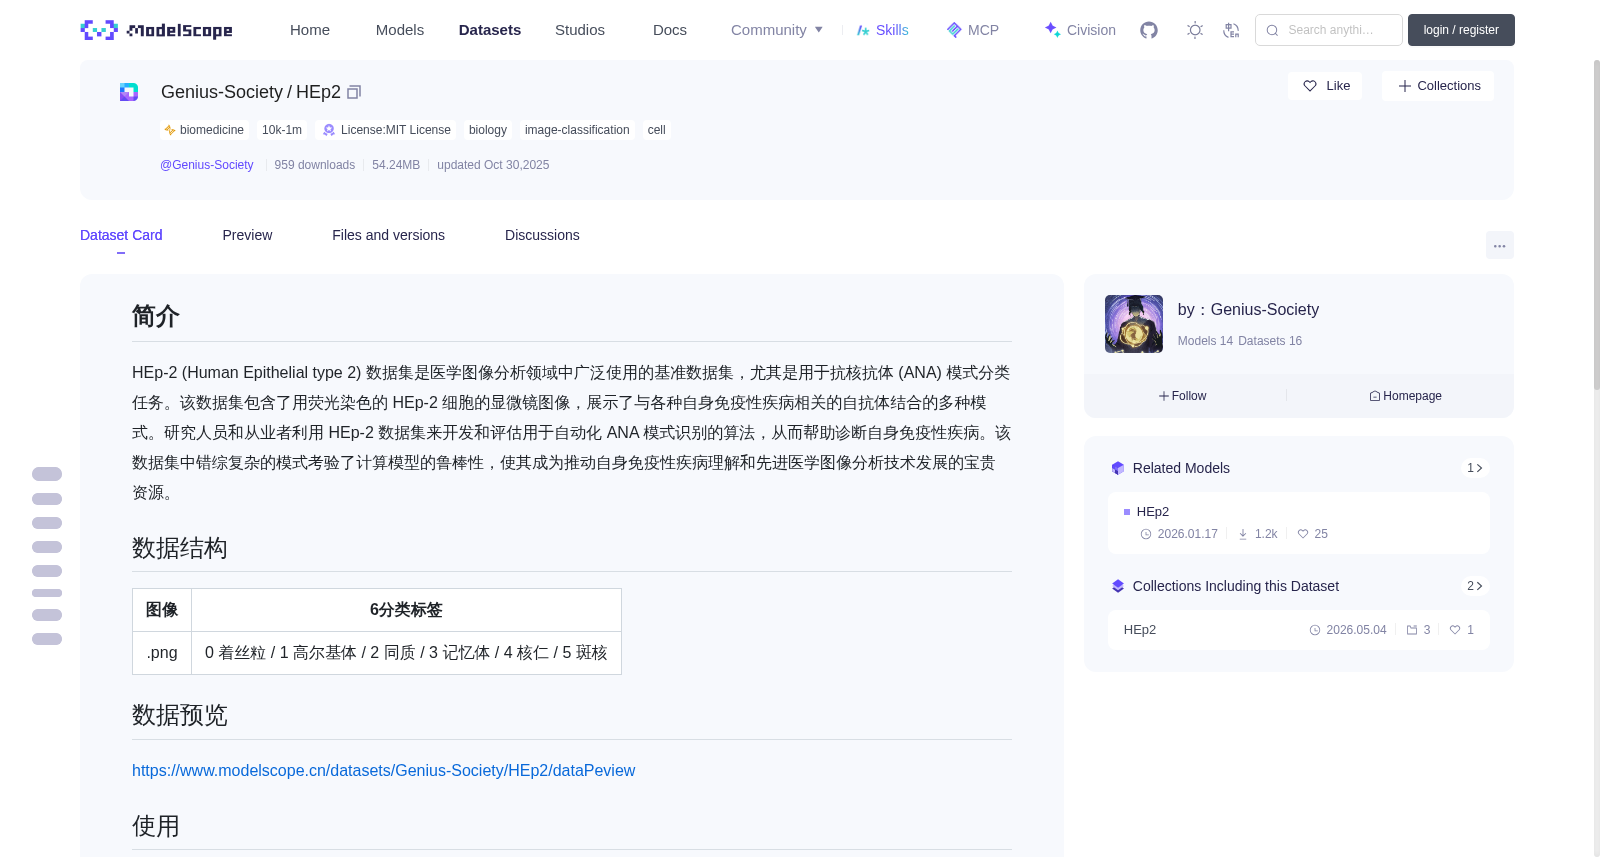
Task: Switch to Files and versions tab
Action: (x=388, y=235)
